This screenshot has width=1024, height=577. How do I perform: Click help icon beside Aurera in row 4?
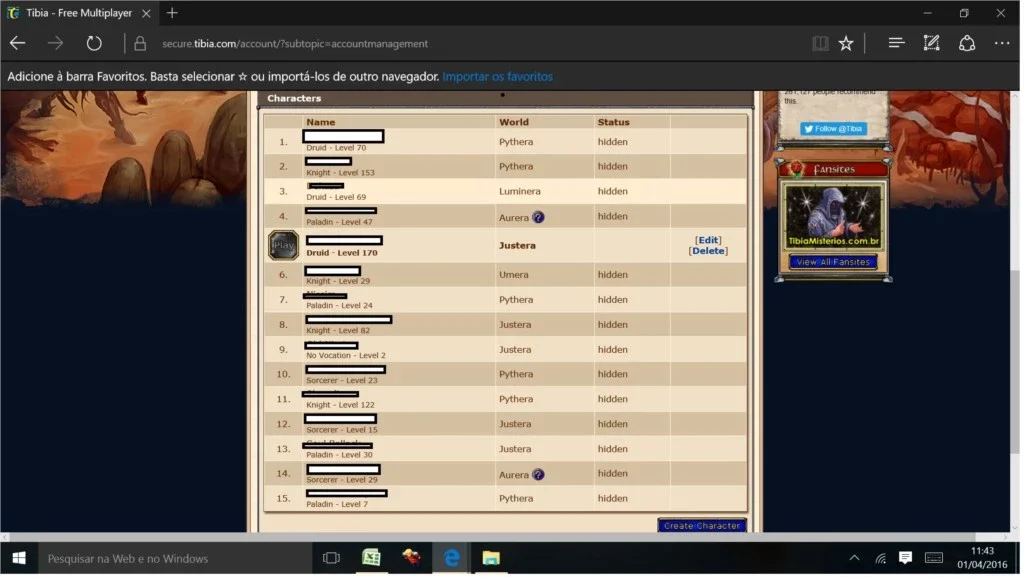538,218
